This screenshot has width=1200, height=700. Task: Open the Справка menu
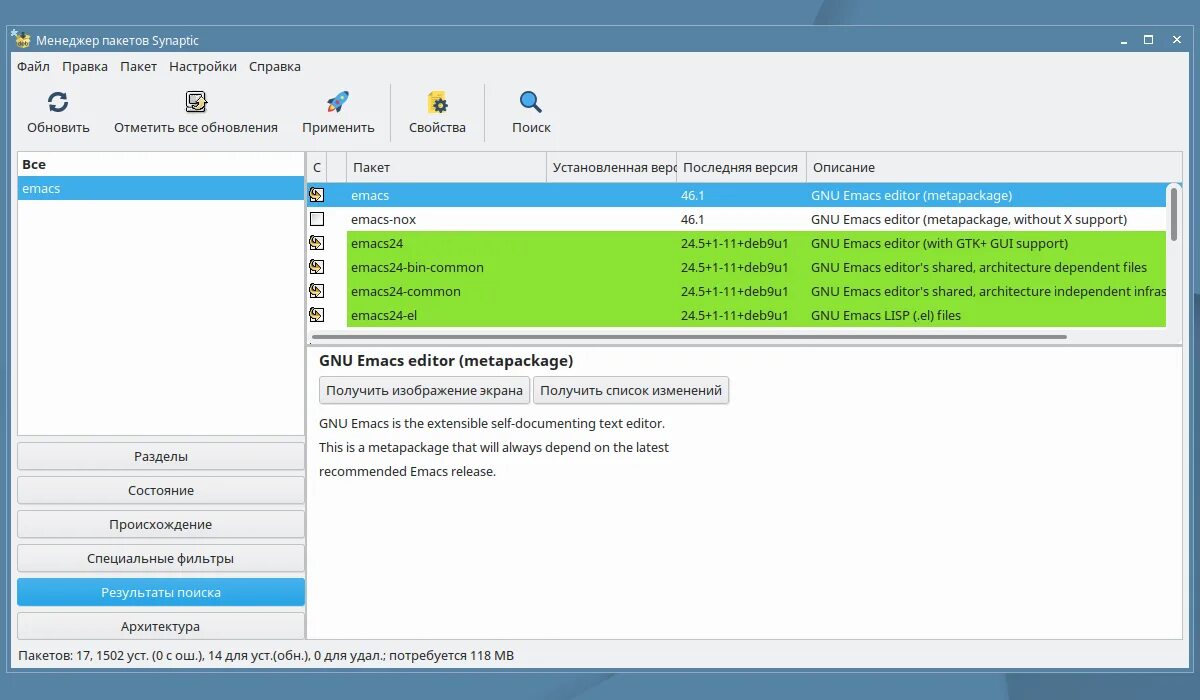click(275, 67)
